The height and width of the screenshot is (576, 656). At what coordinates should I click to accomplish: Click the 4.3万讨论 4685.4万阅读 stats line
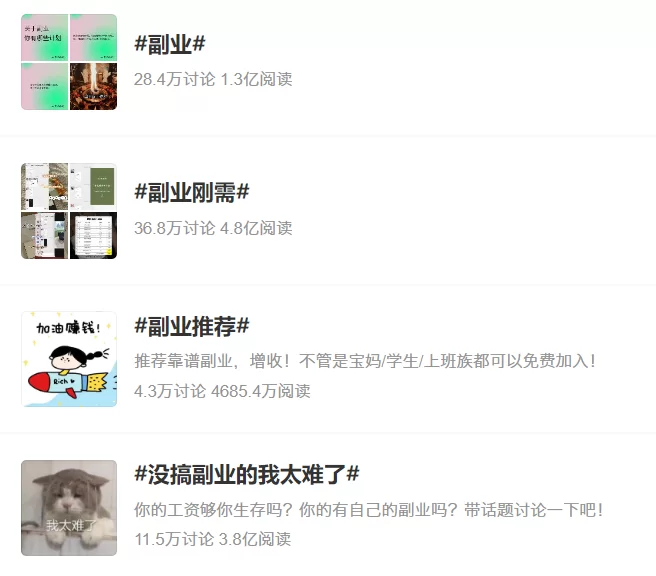[222, 392]
